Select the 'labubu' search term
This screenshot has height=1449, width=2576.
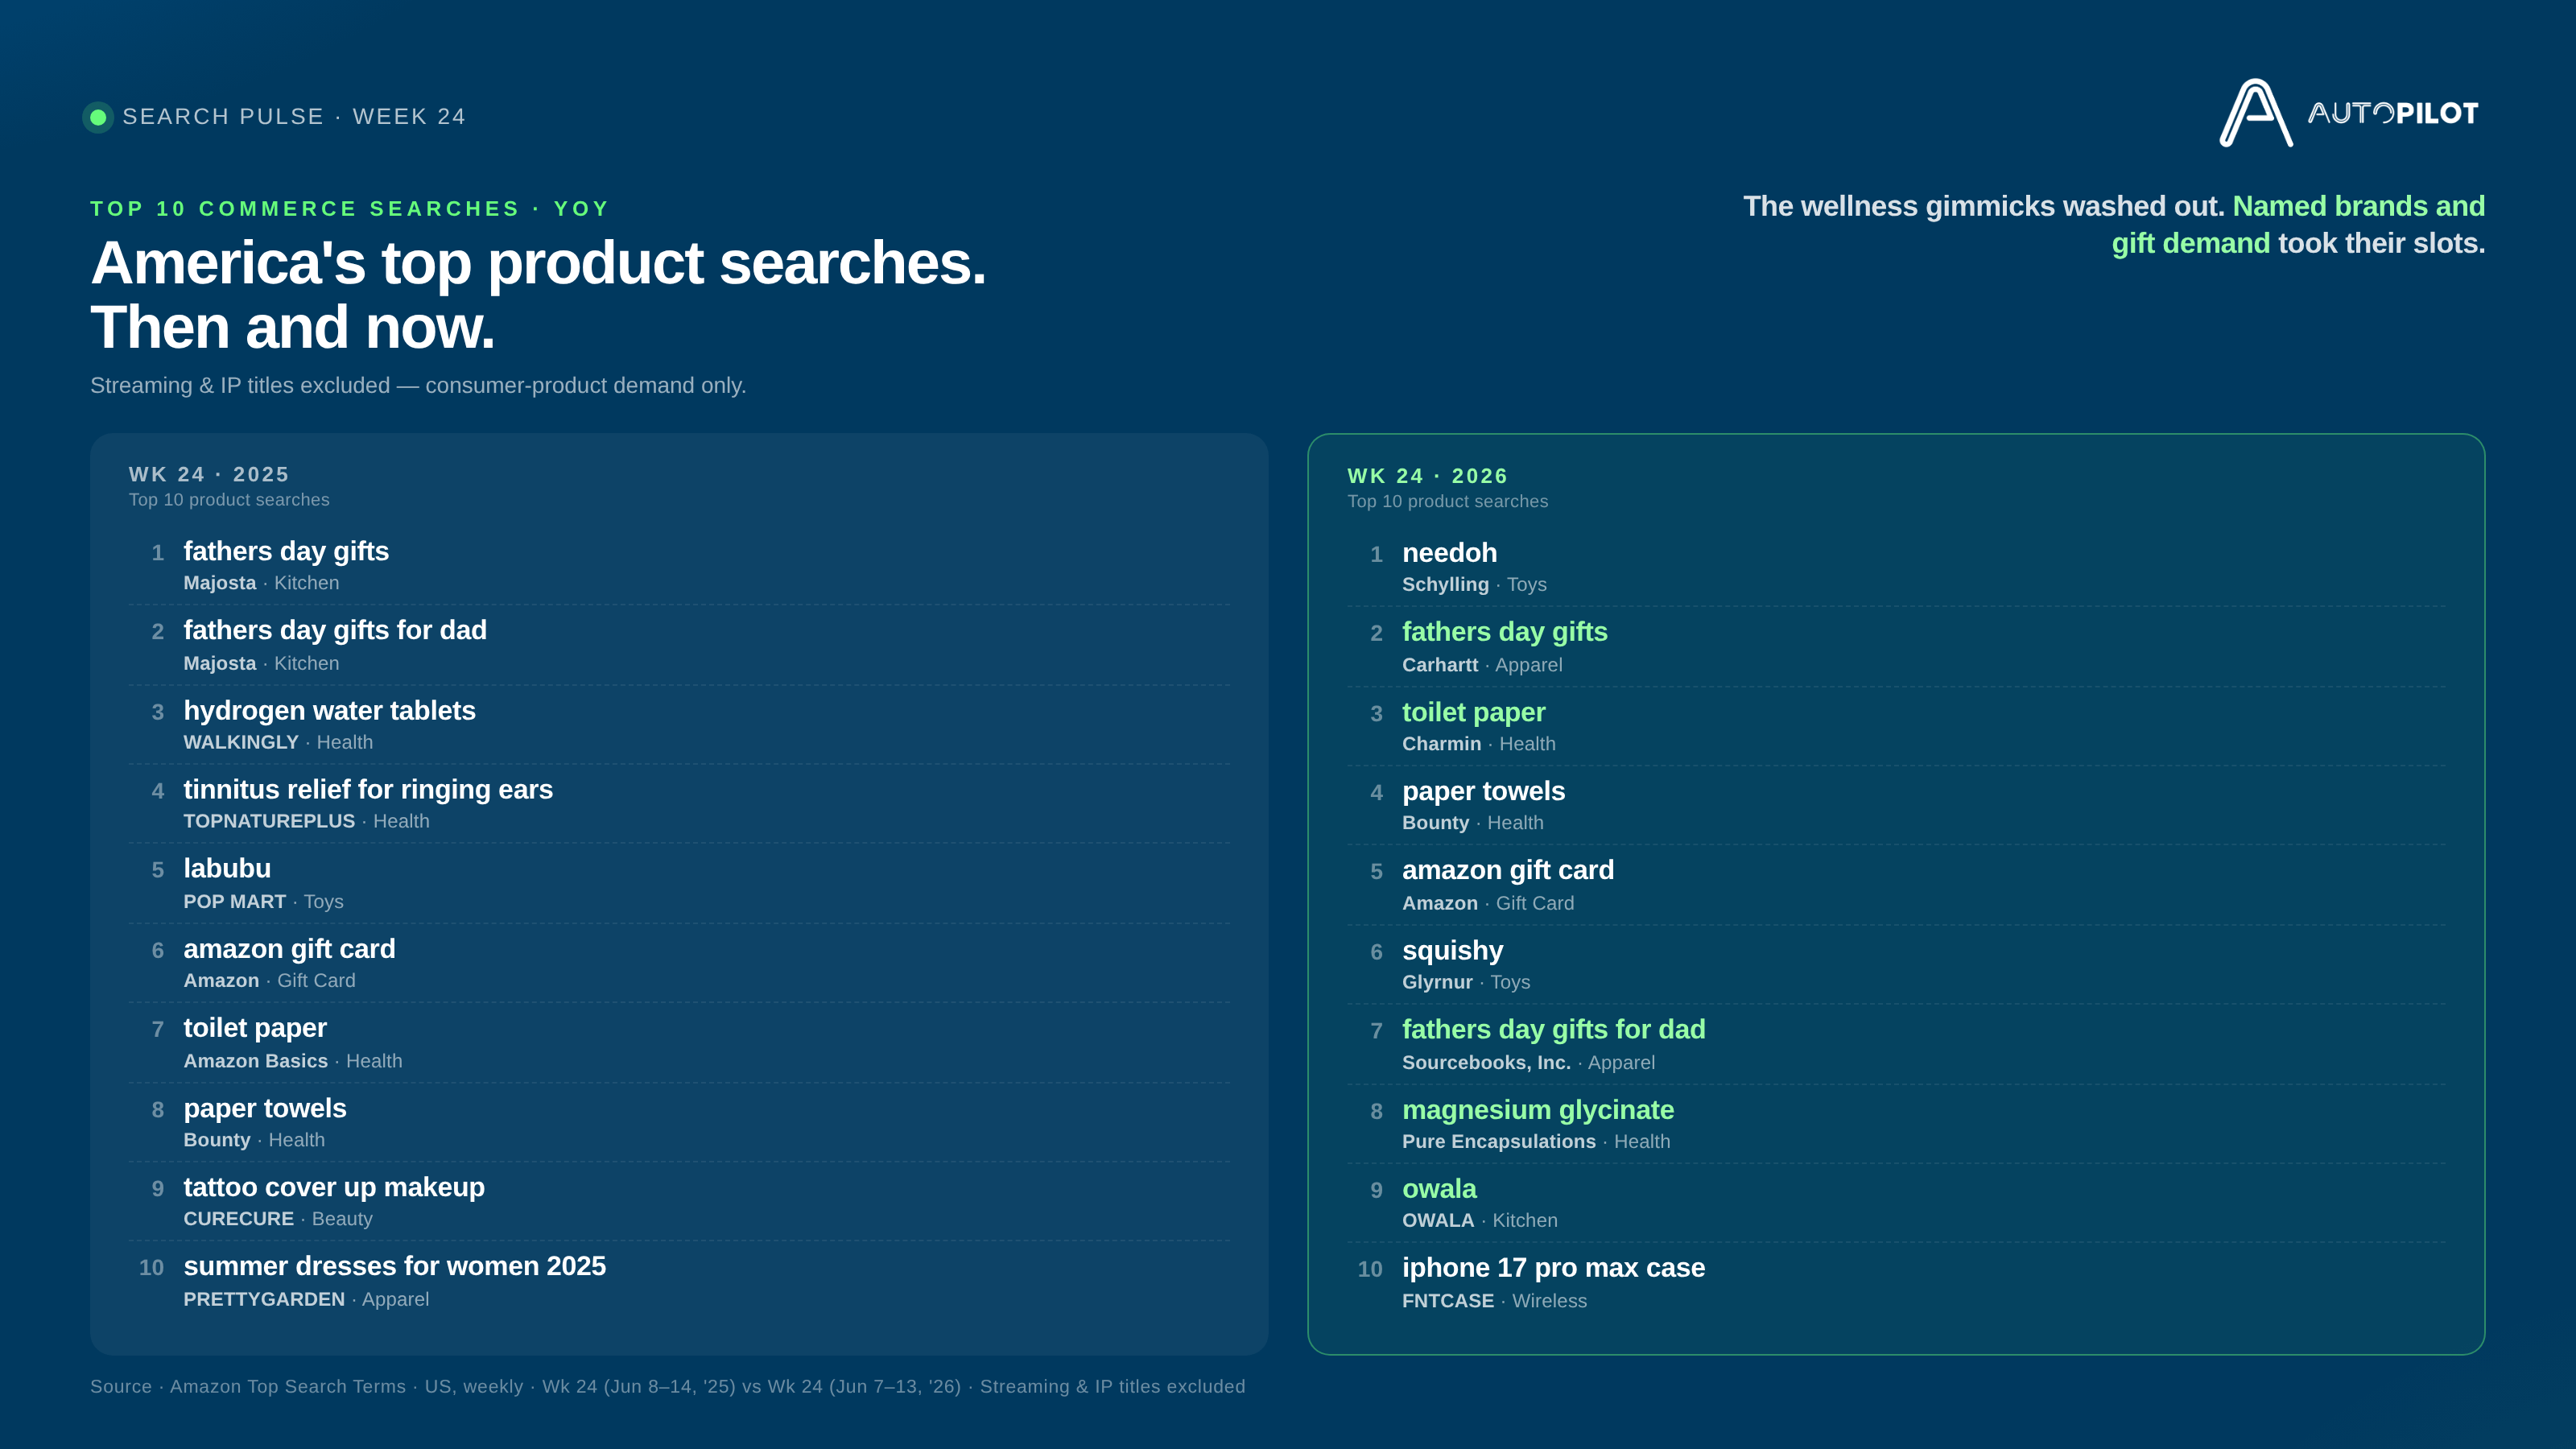pos(227,868)
